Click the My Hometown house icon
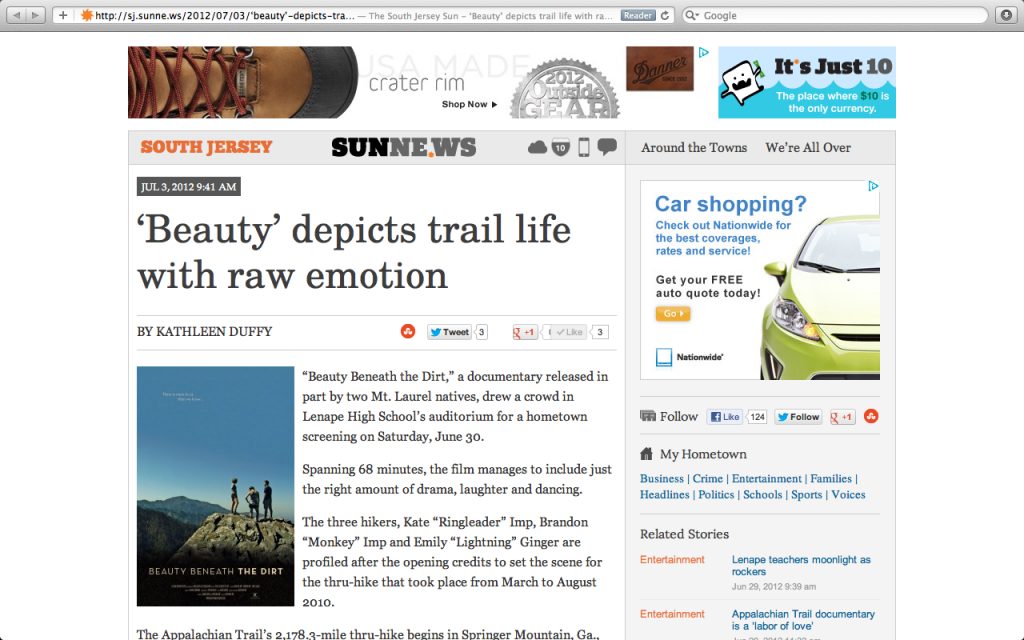Image resolution: width=1024 pixels, height=640 pixels. 647,454
